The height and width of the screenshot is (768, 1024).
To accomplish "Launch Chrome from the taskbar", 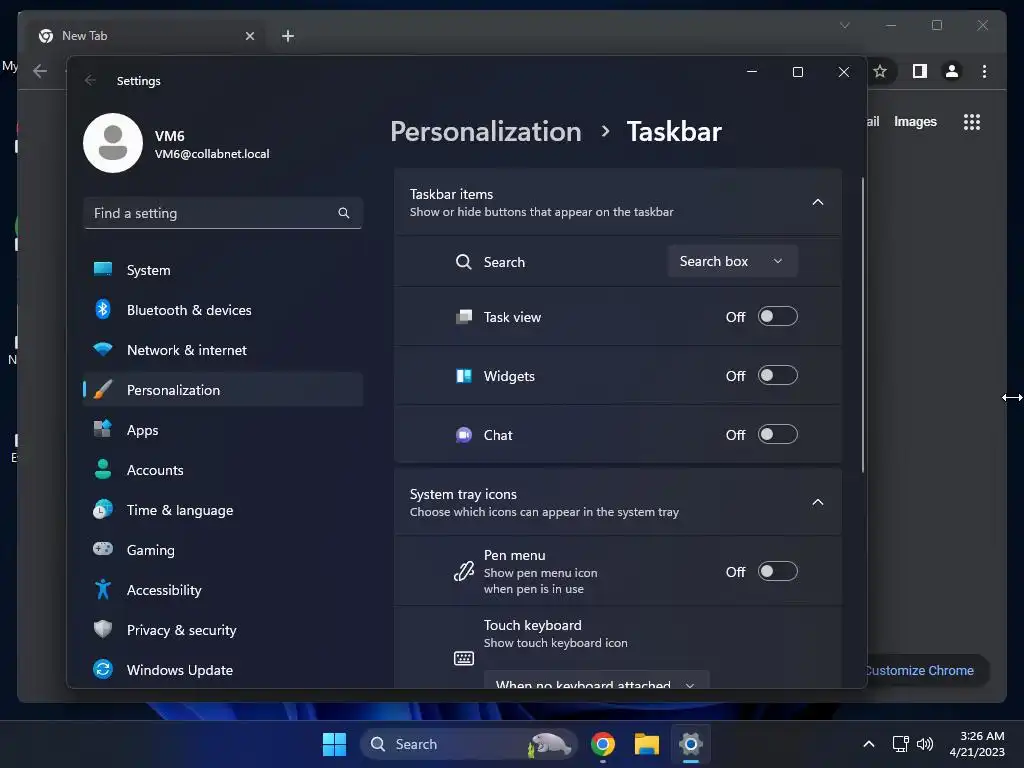I will click(x=602, y=744).
